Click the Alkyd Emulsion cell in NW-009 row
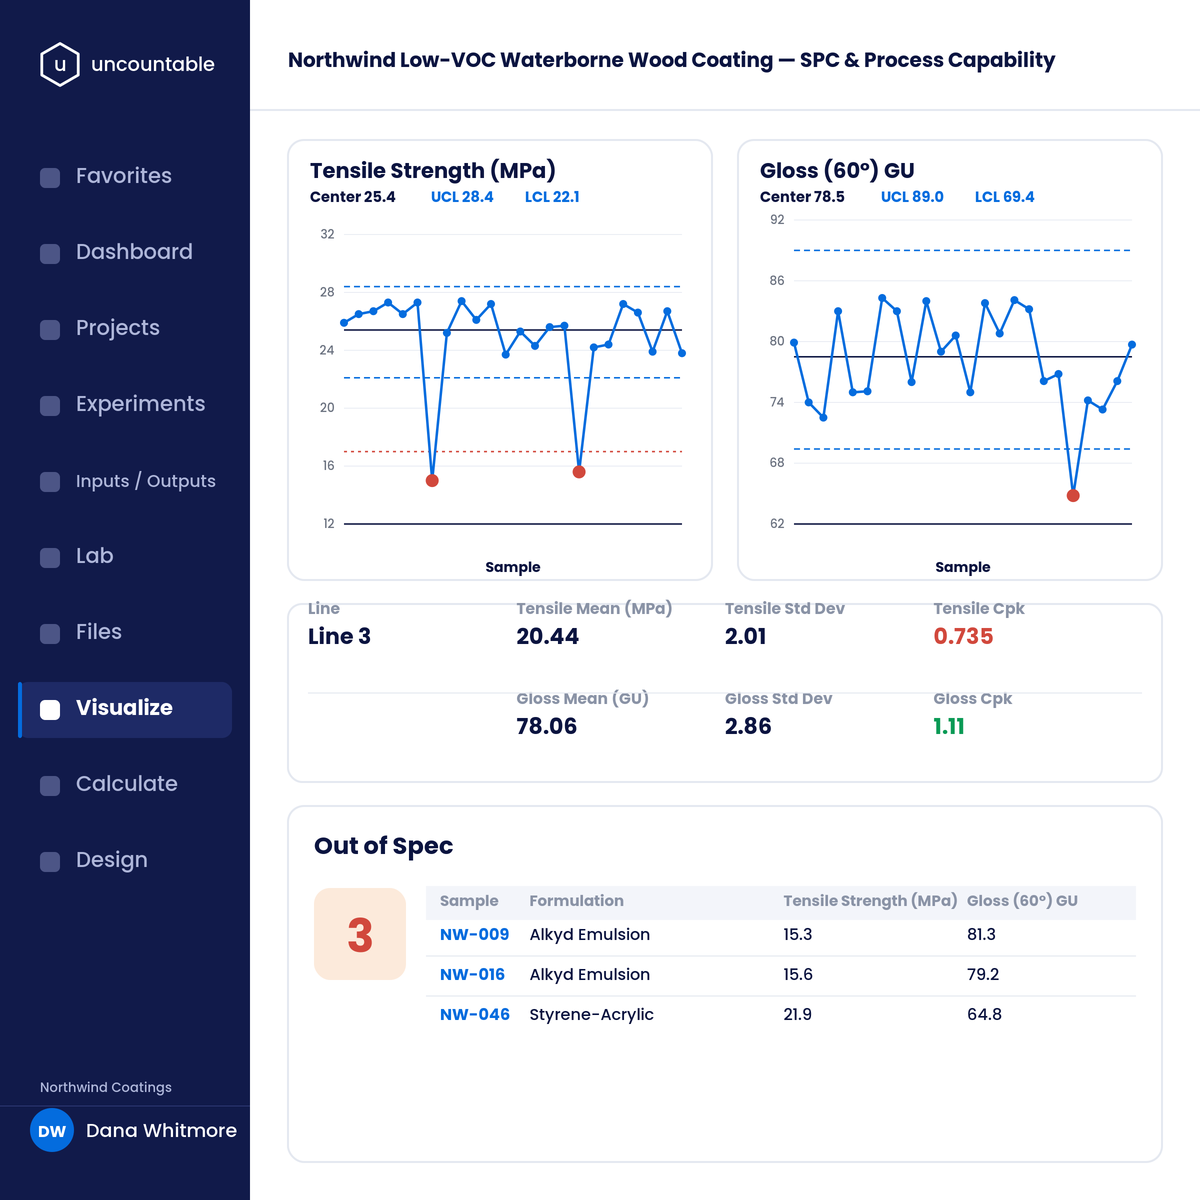Screen dimensions: 1200x1200 point(589,934)
